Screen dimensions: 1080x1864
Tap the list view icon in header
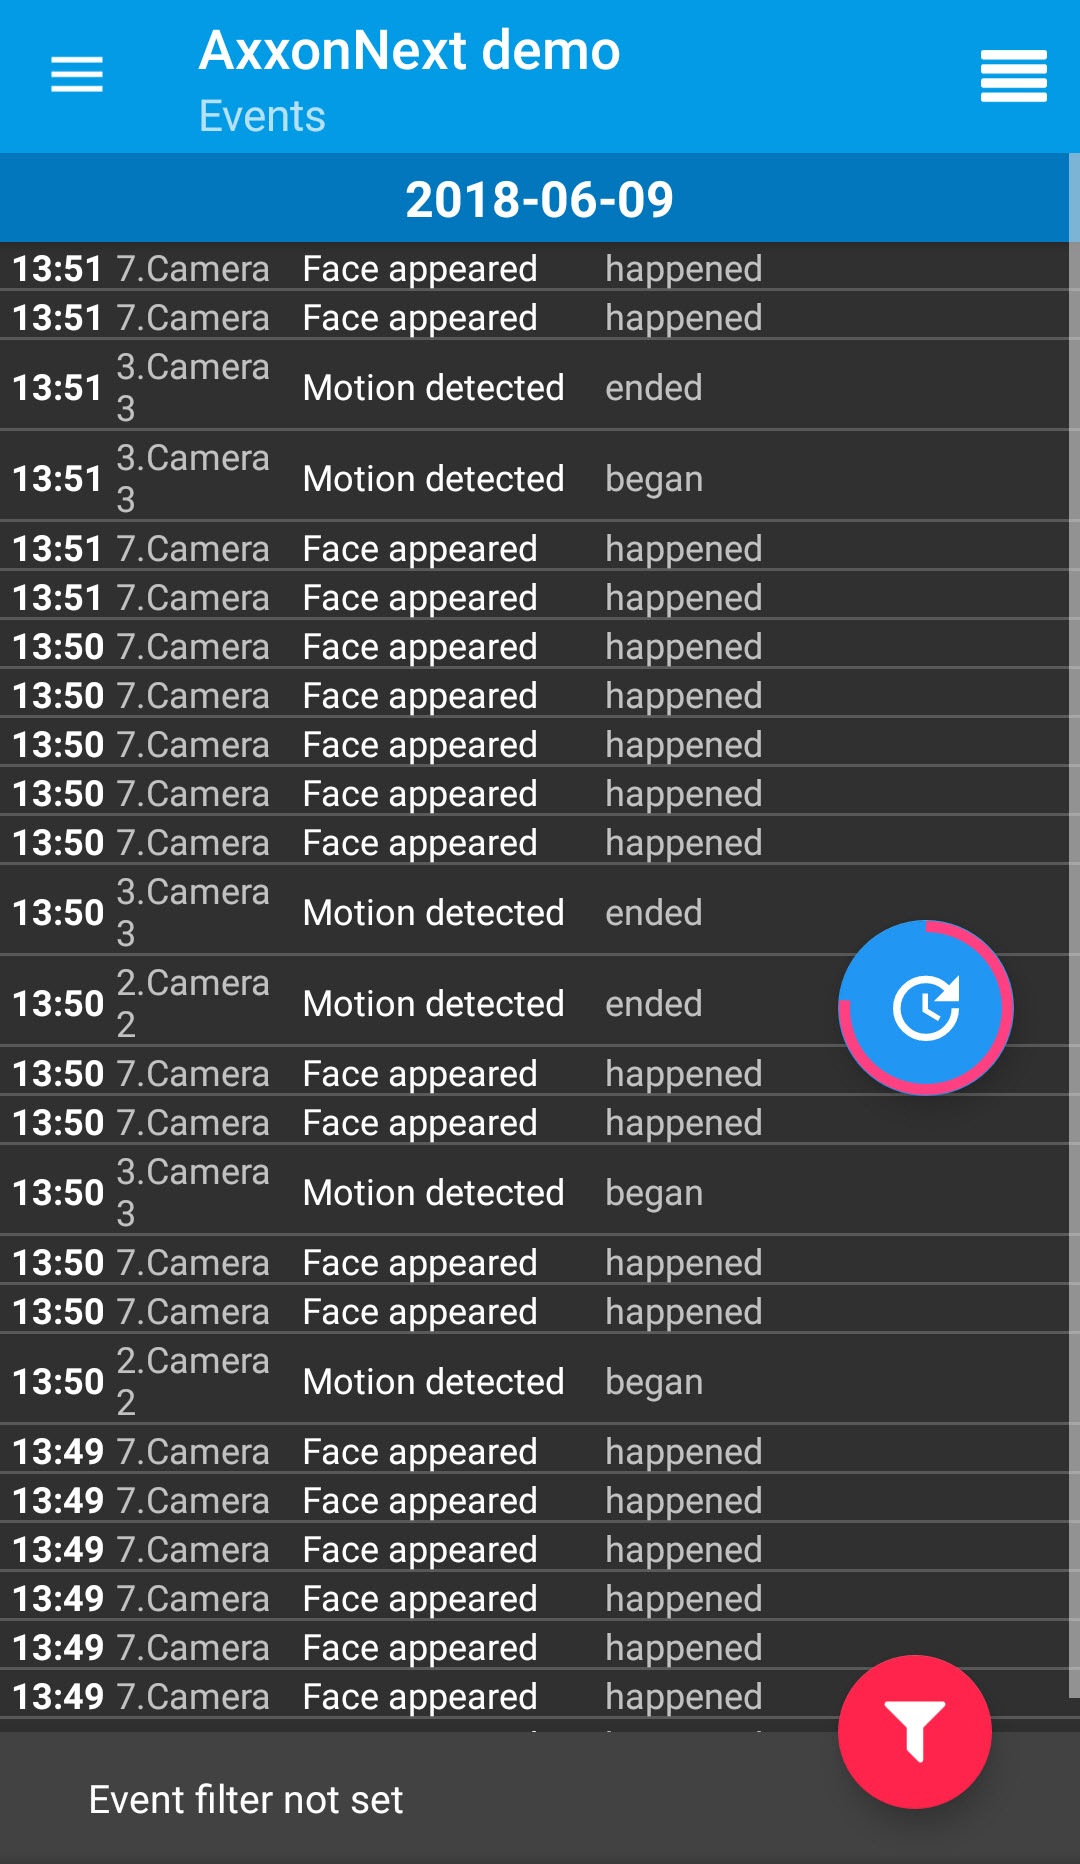click(x=1013, y=76)
